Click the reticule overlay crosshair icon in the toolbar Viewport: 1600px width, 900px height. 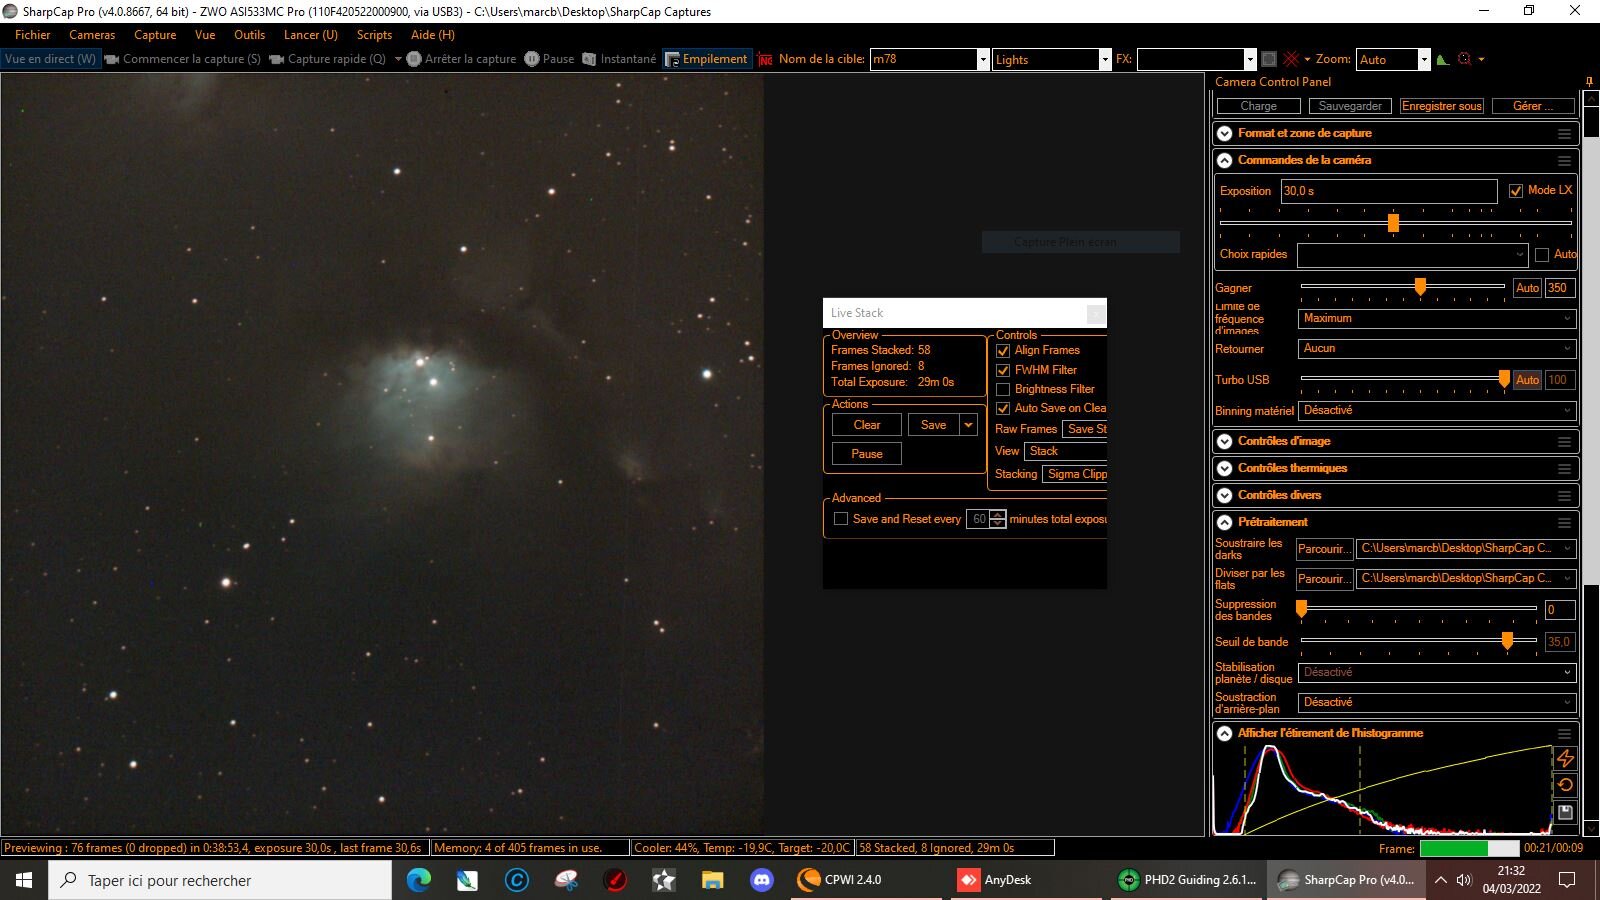[x=1291, y=59]
